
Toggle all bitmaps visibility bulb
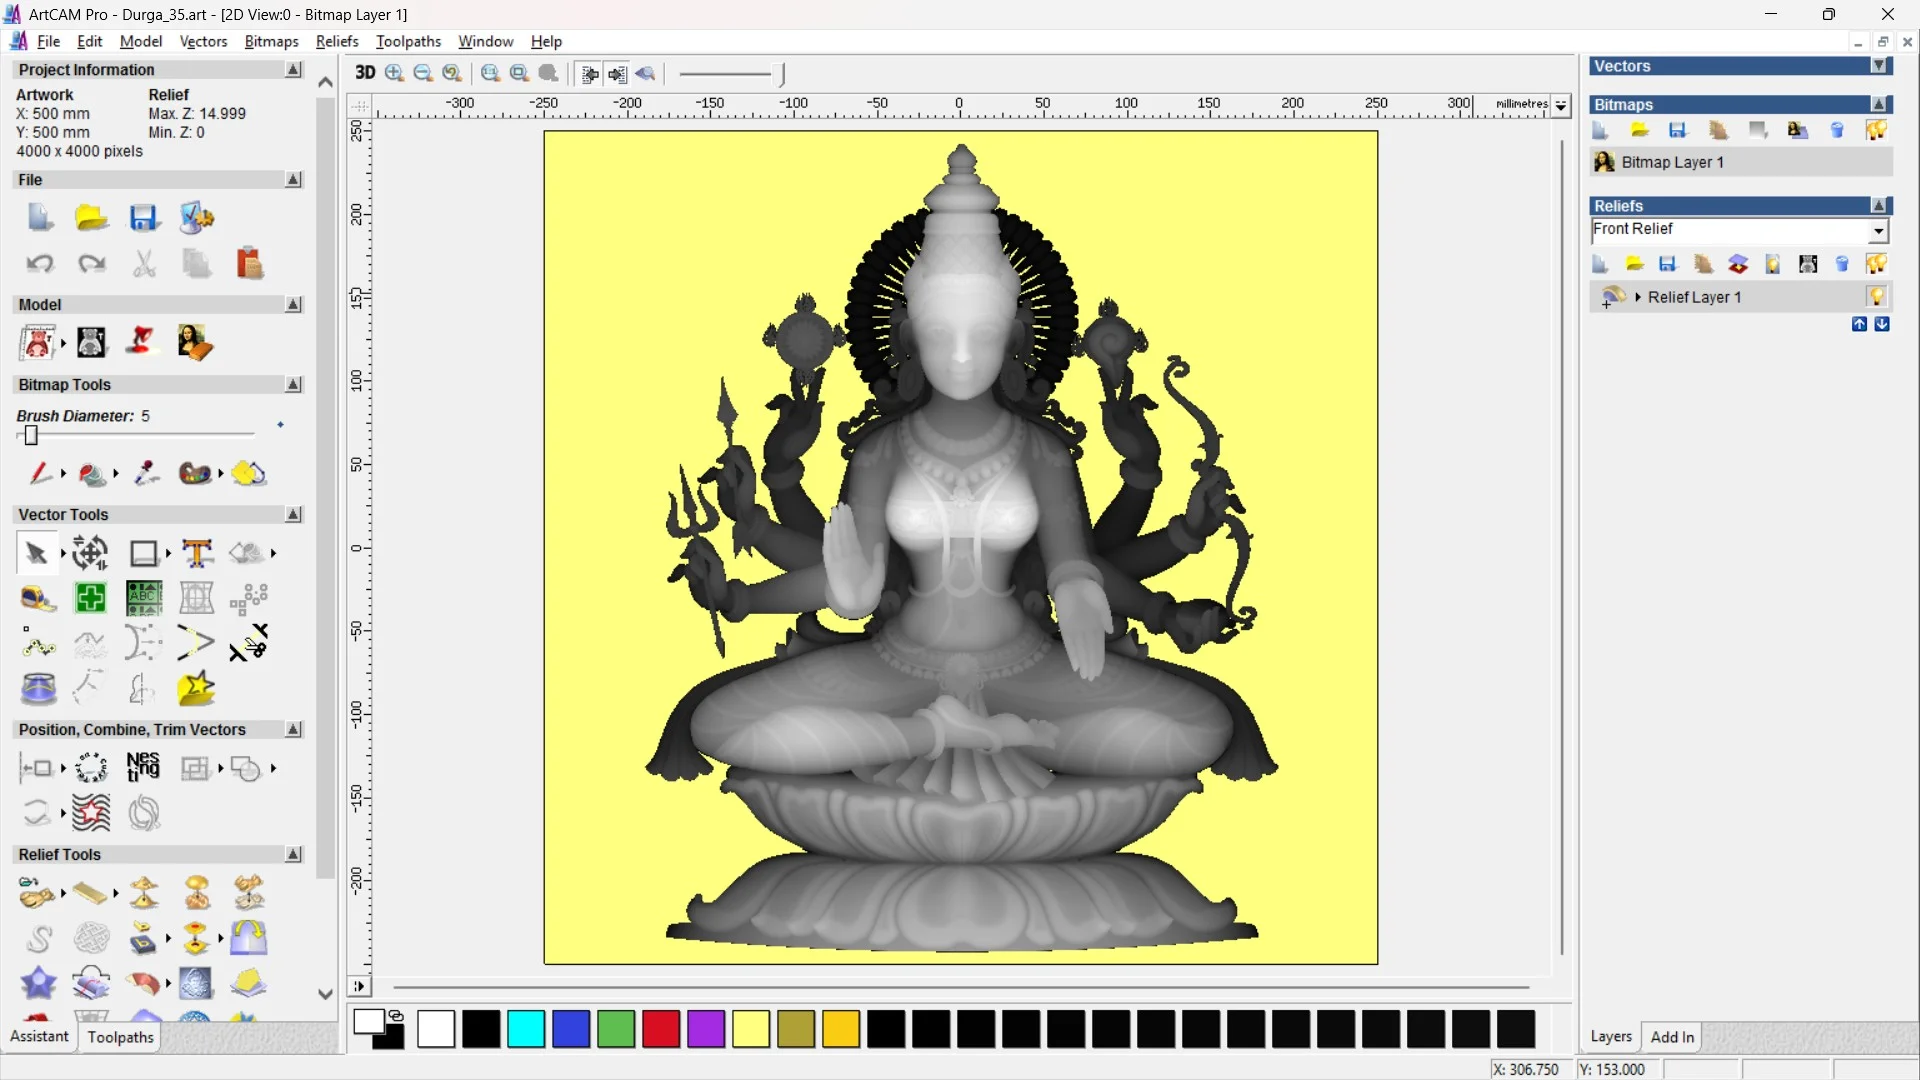(1876, 130)
